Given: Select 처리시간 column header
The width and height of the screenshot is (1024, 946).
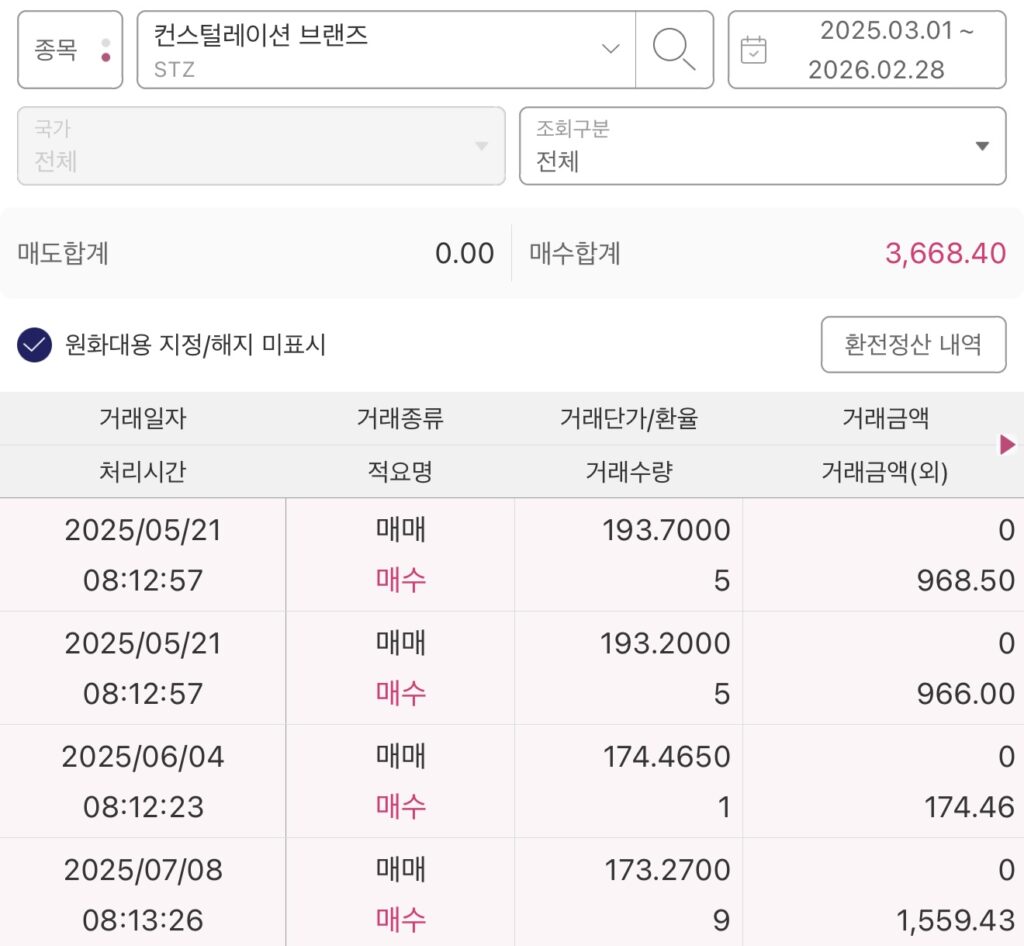Looking at the screenshot, I should click(x=142, y=471).
